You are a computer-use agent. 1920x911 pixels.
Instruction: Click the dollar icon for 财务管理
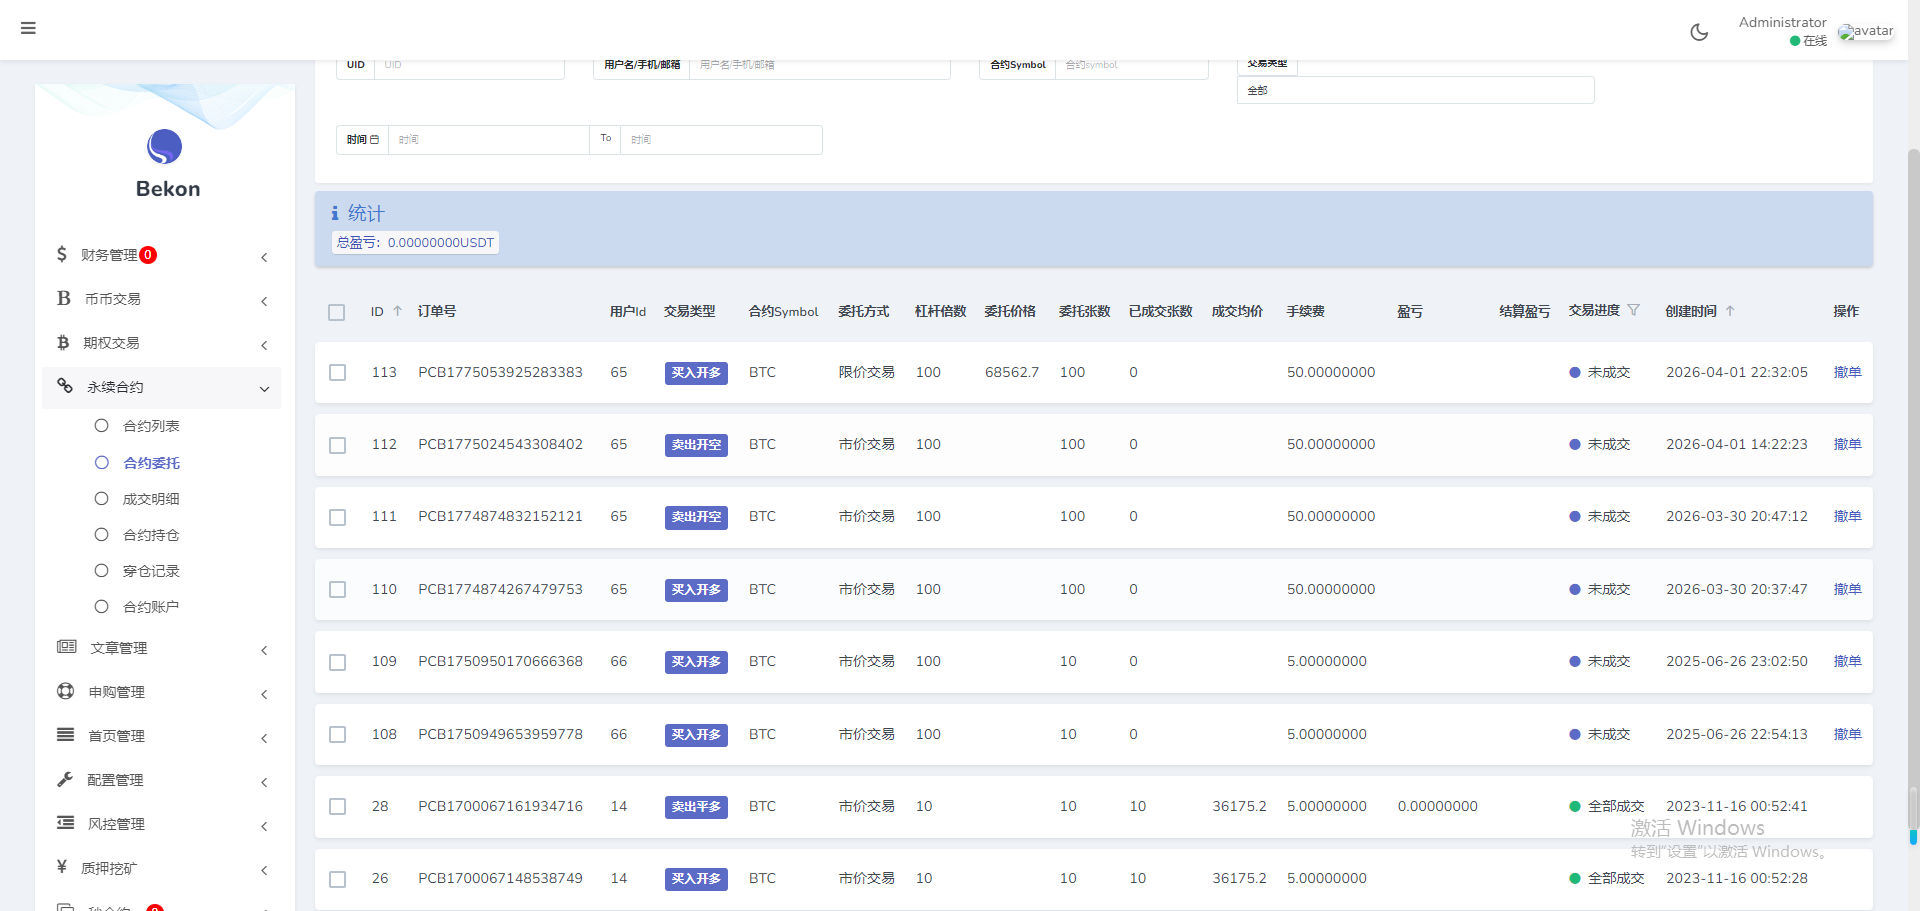point(62,254)
